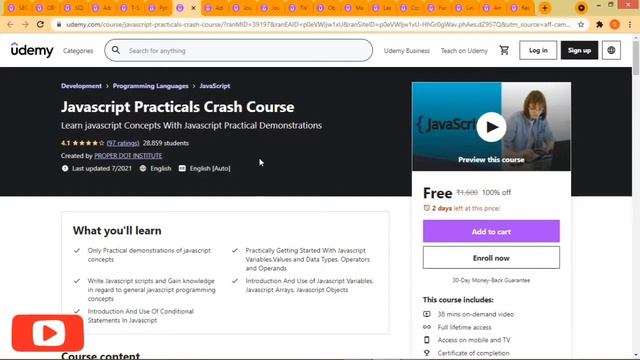The height and width of the screenshot is (360, 640).
Task: Click 'Full lifetime access' text
Action: coord(464,327)
